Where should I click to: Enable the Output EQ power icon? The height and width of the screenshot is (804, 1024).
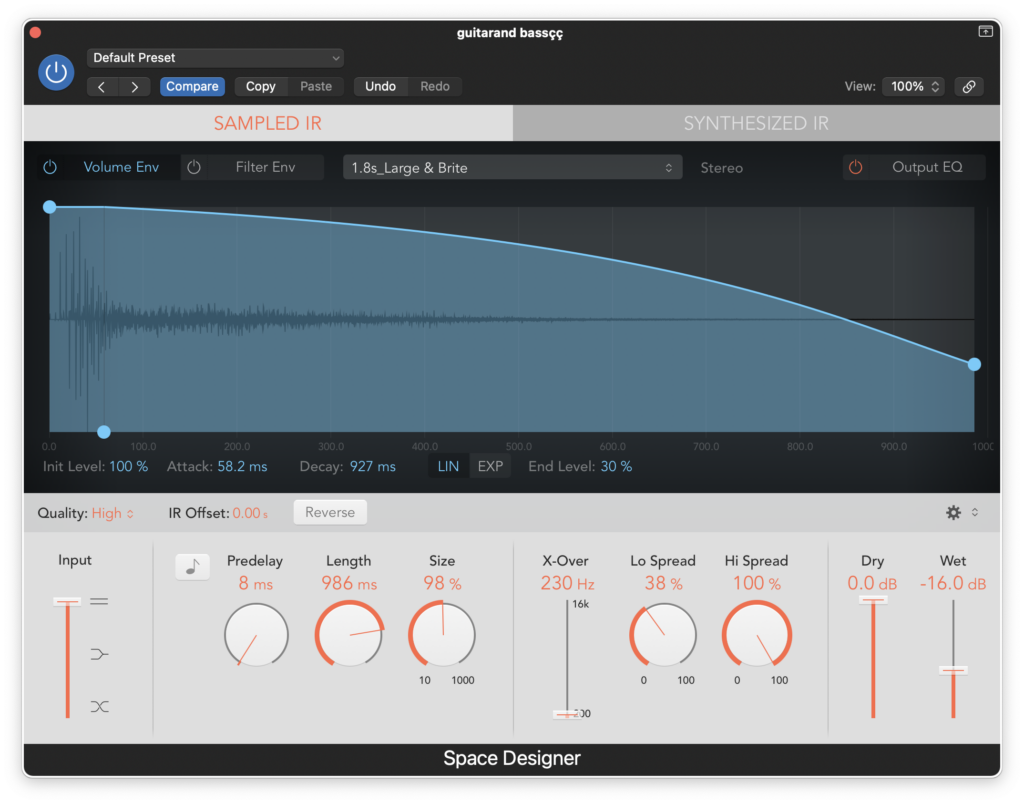coord(856,167)
